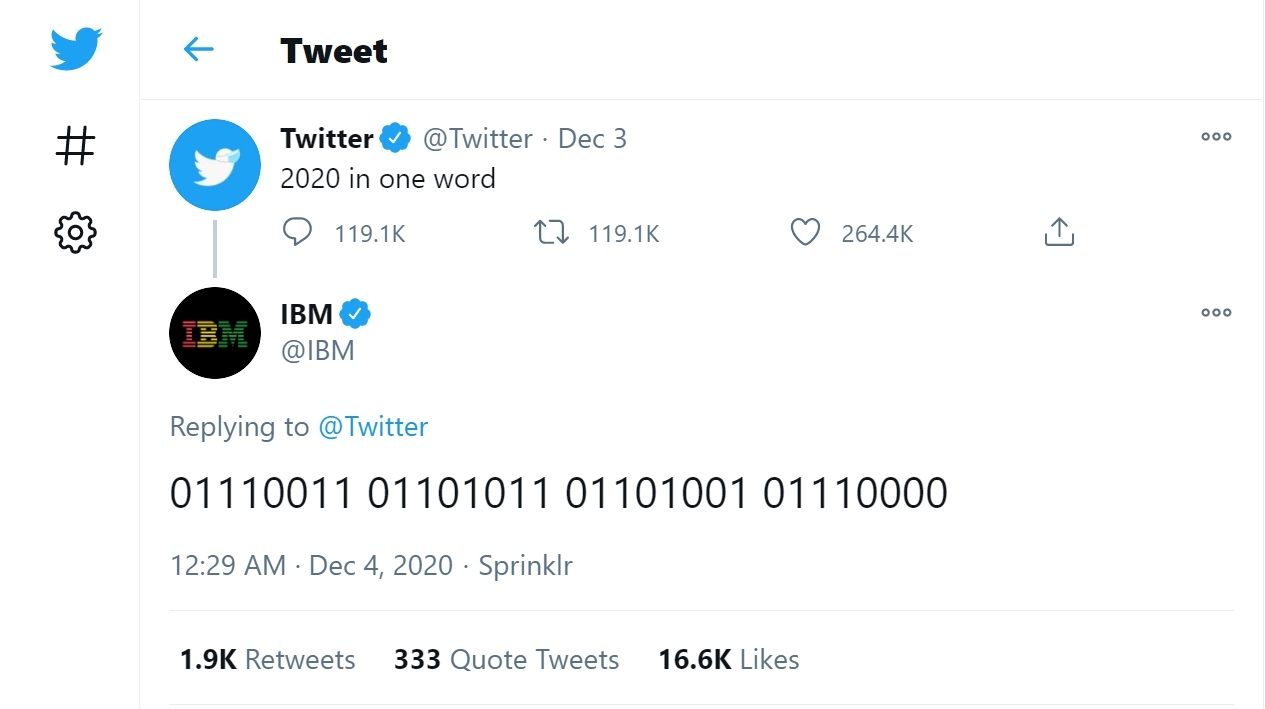Share the Twitter tweet via upload icon
Image resolution: width=1265 pixels, height=709 pixels.
(x=1058, y=233)
